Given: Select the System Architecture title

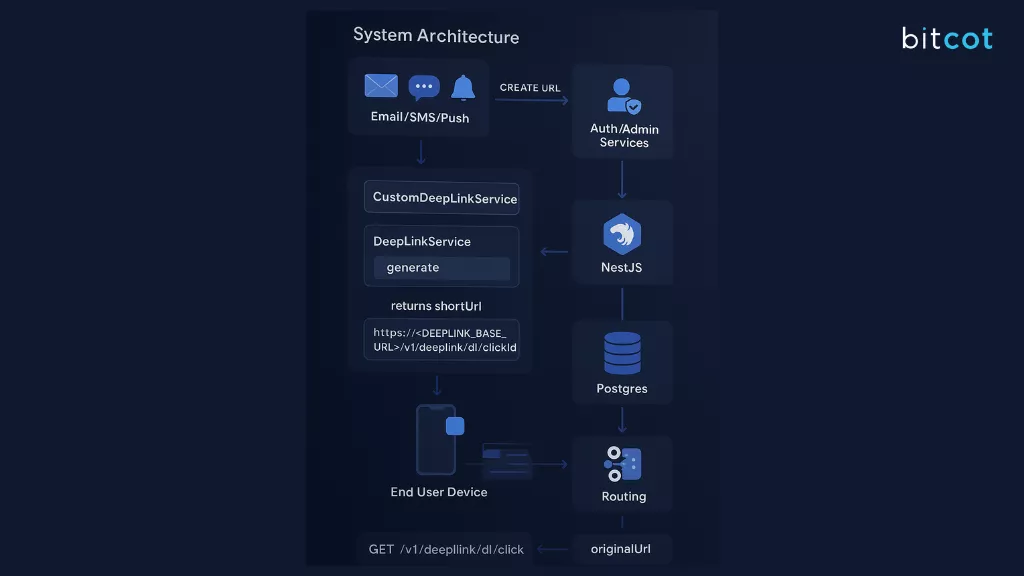Looking at the screenshot, I should click(435, 35).
